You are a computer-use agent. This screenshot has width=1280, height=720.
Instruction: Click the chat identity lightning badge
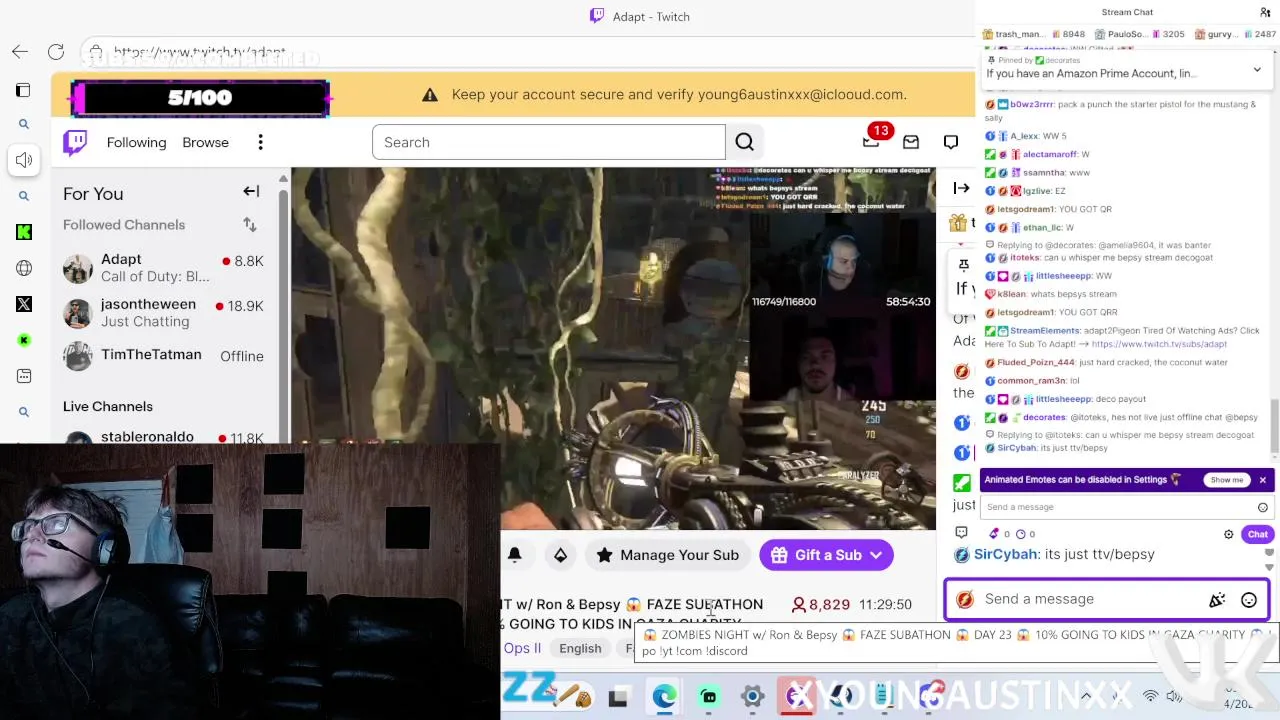pos(965,599)
